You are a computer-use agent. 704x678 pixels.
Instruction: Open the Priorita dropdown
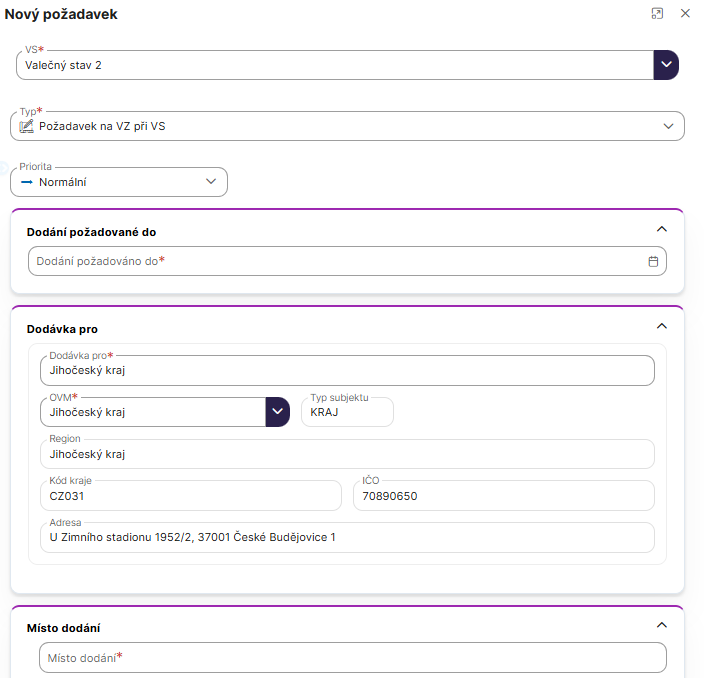210,182
